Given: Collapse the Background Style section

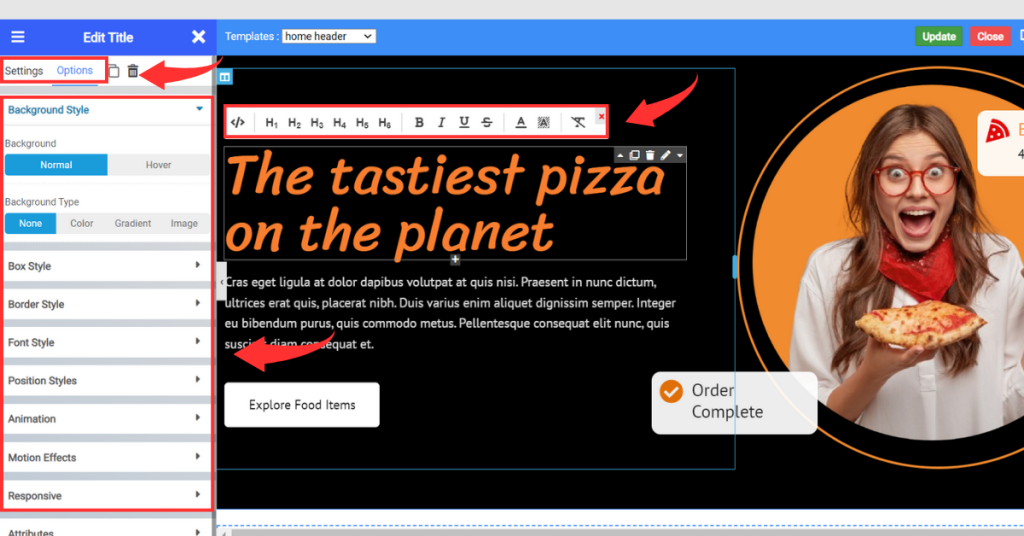Looking at the screenshot, I should tap(106, 110).
